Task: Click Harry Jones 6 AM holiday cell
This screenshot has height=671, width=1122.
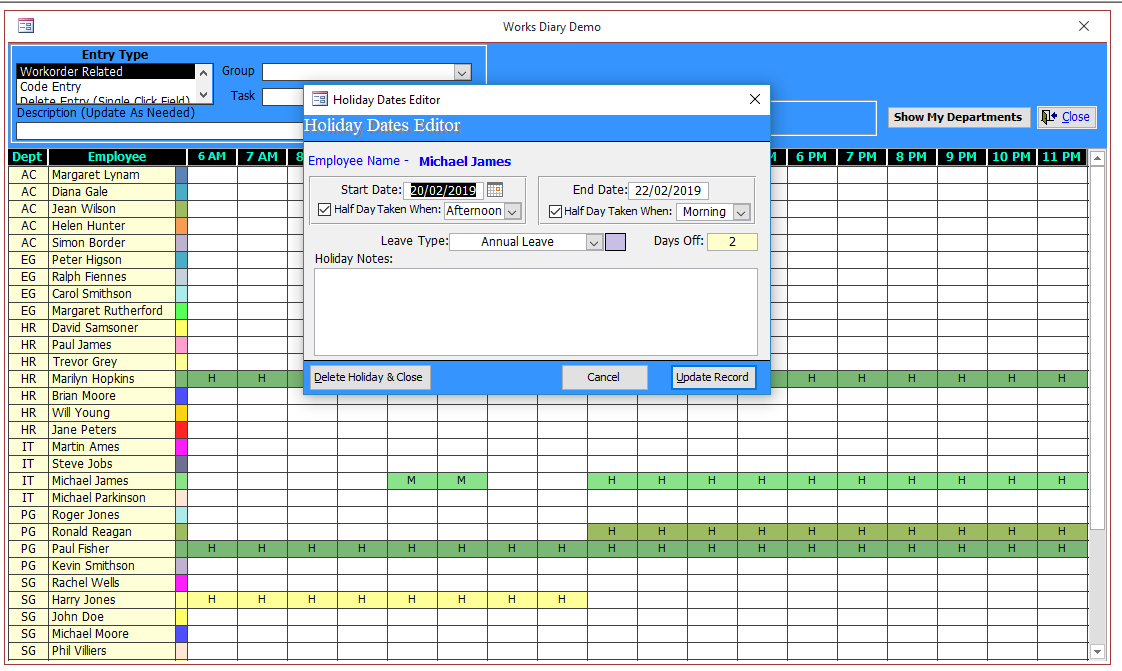Action: (x=213, y=599)
